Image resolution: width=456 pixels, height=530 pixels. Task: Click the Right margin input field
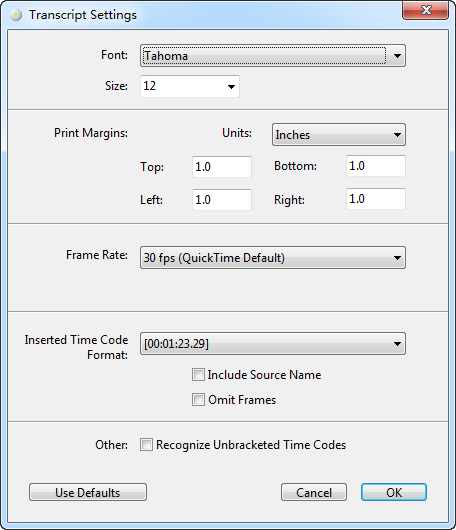coord(376,199)
